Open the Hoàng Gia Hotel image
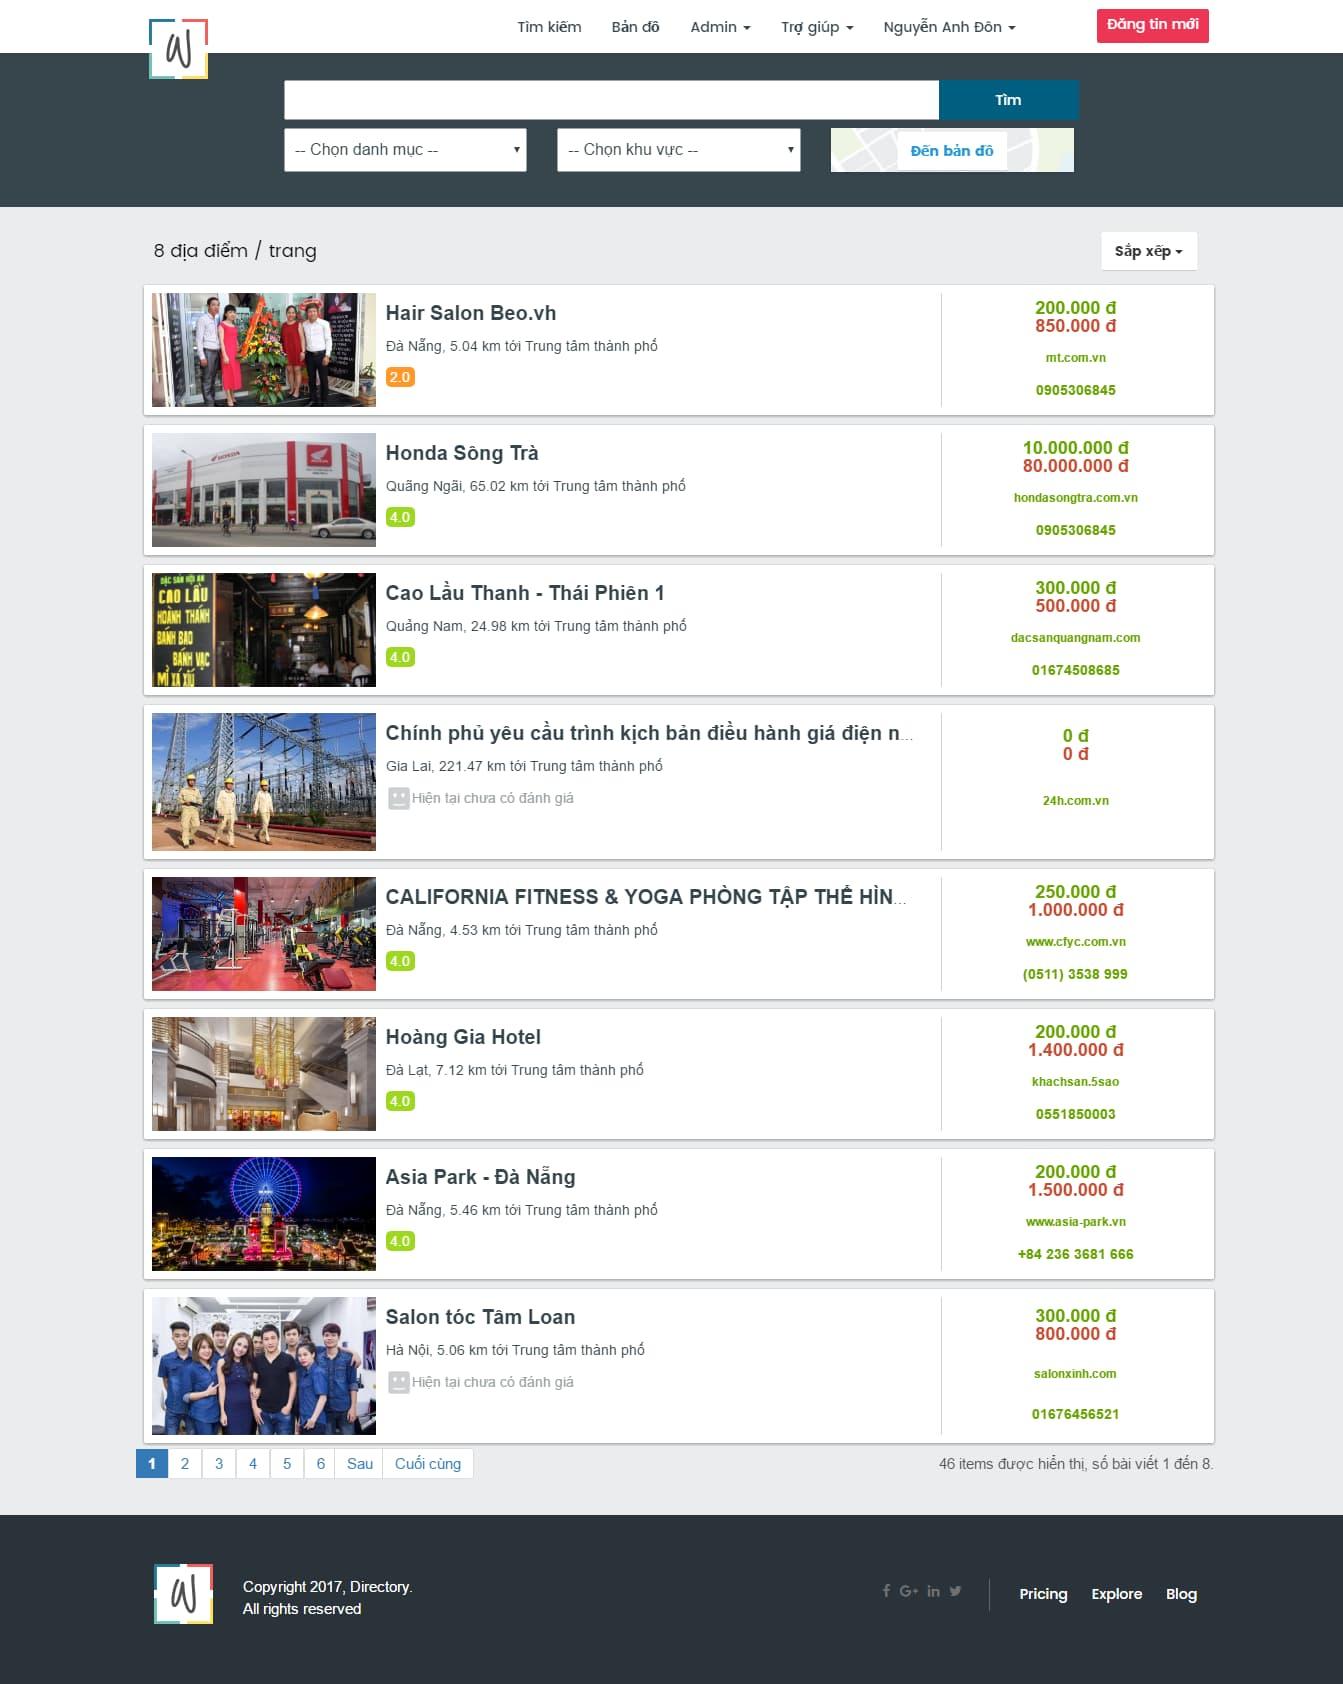The width and height of the screenshot is (1343, 1684). pyautogui.click(x=264, y=1074)
